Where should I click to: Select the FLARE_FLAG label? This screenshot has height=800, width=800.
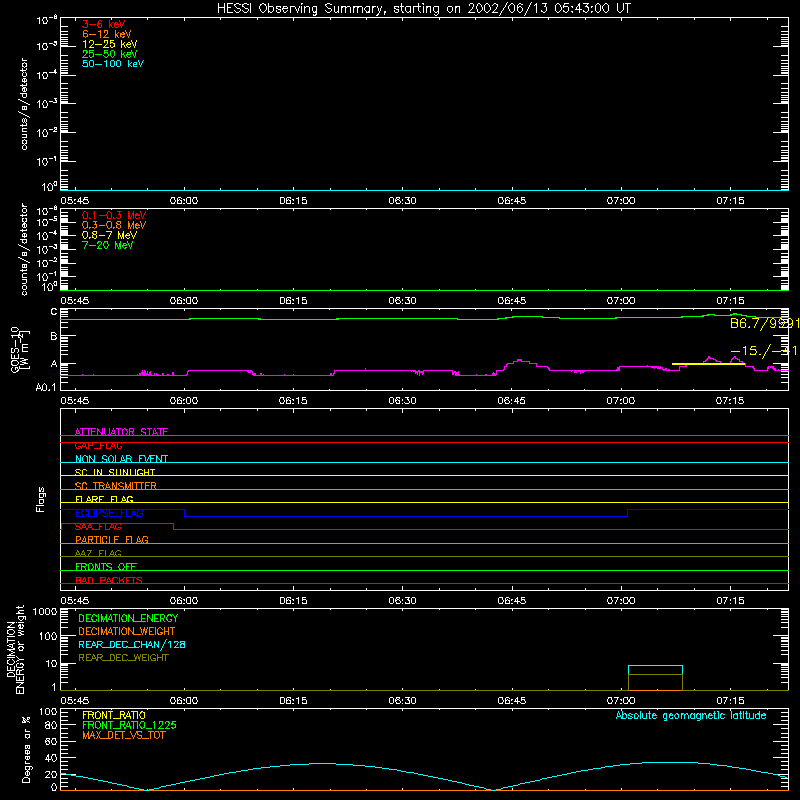pos(104,499)
